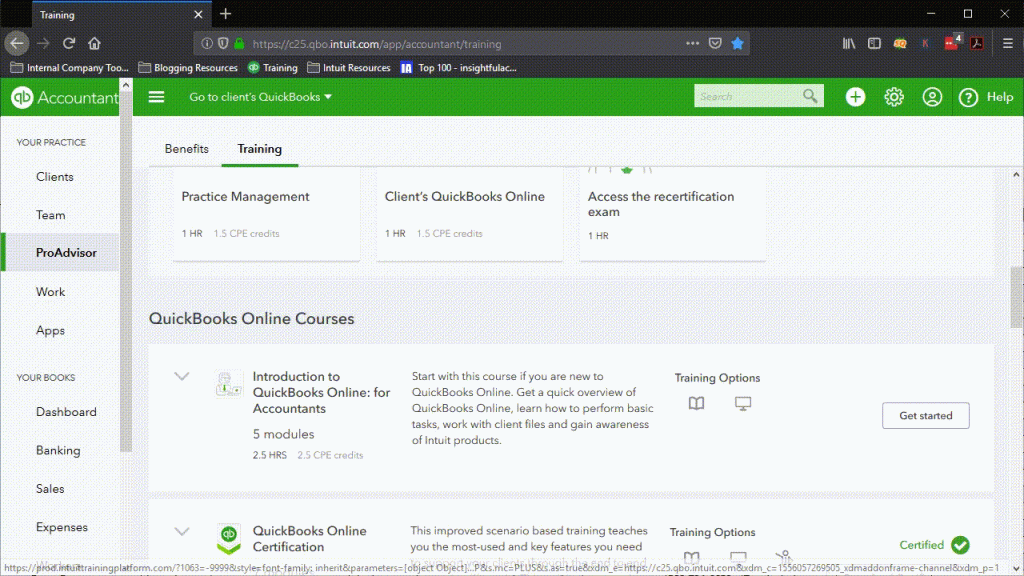Click the Pocket save icon
Viewport: 1024px width, 576px height.
point(715,43)
